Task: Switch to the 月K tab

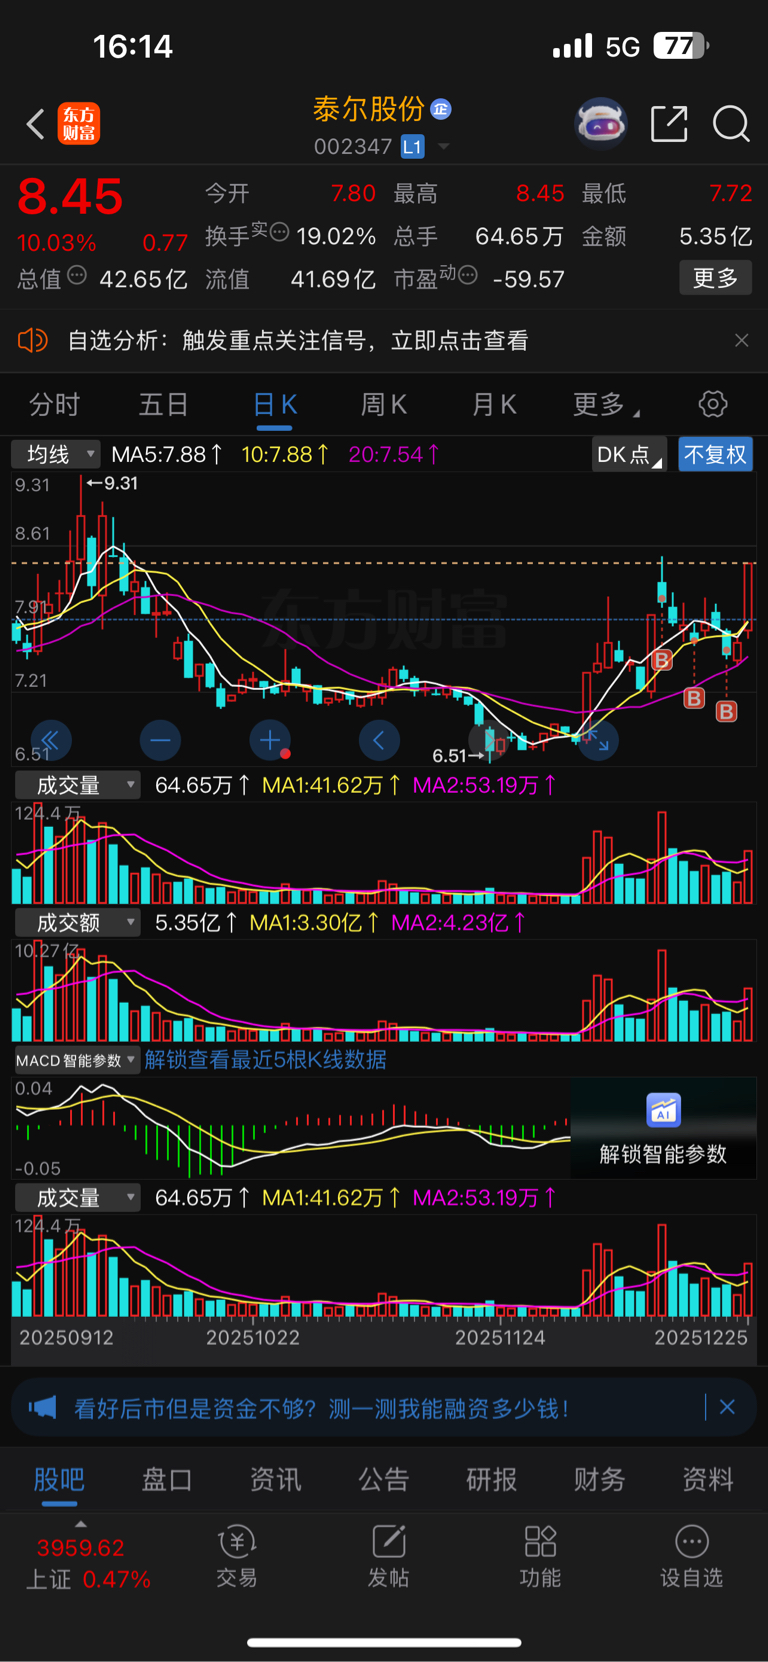Action: pos(494,405)
